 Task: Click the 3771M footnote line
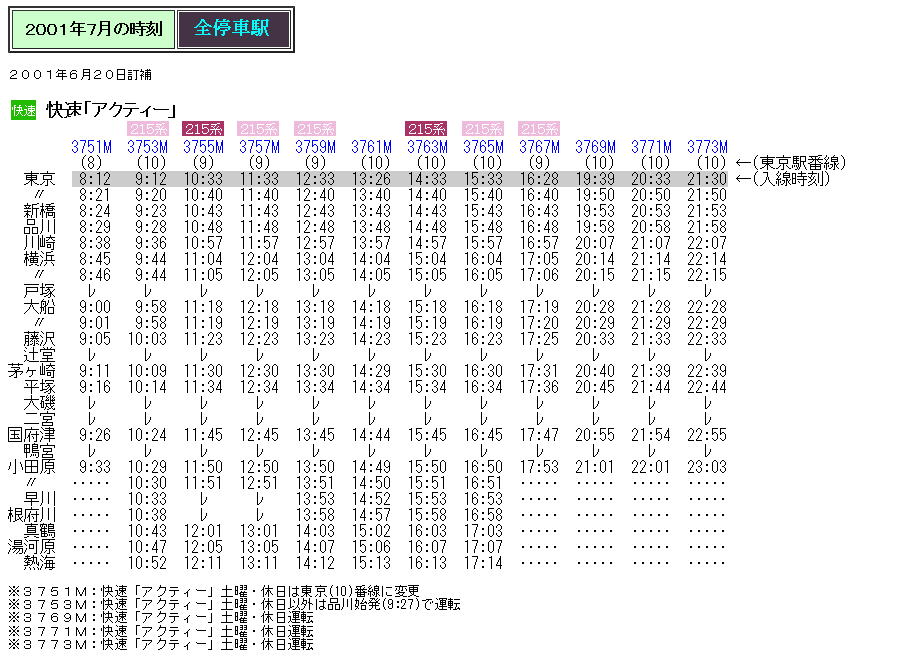[161, 631]
